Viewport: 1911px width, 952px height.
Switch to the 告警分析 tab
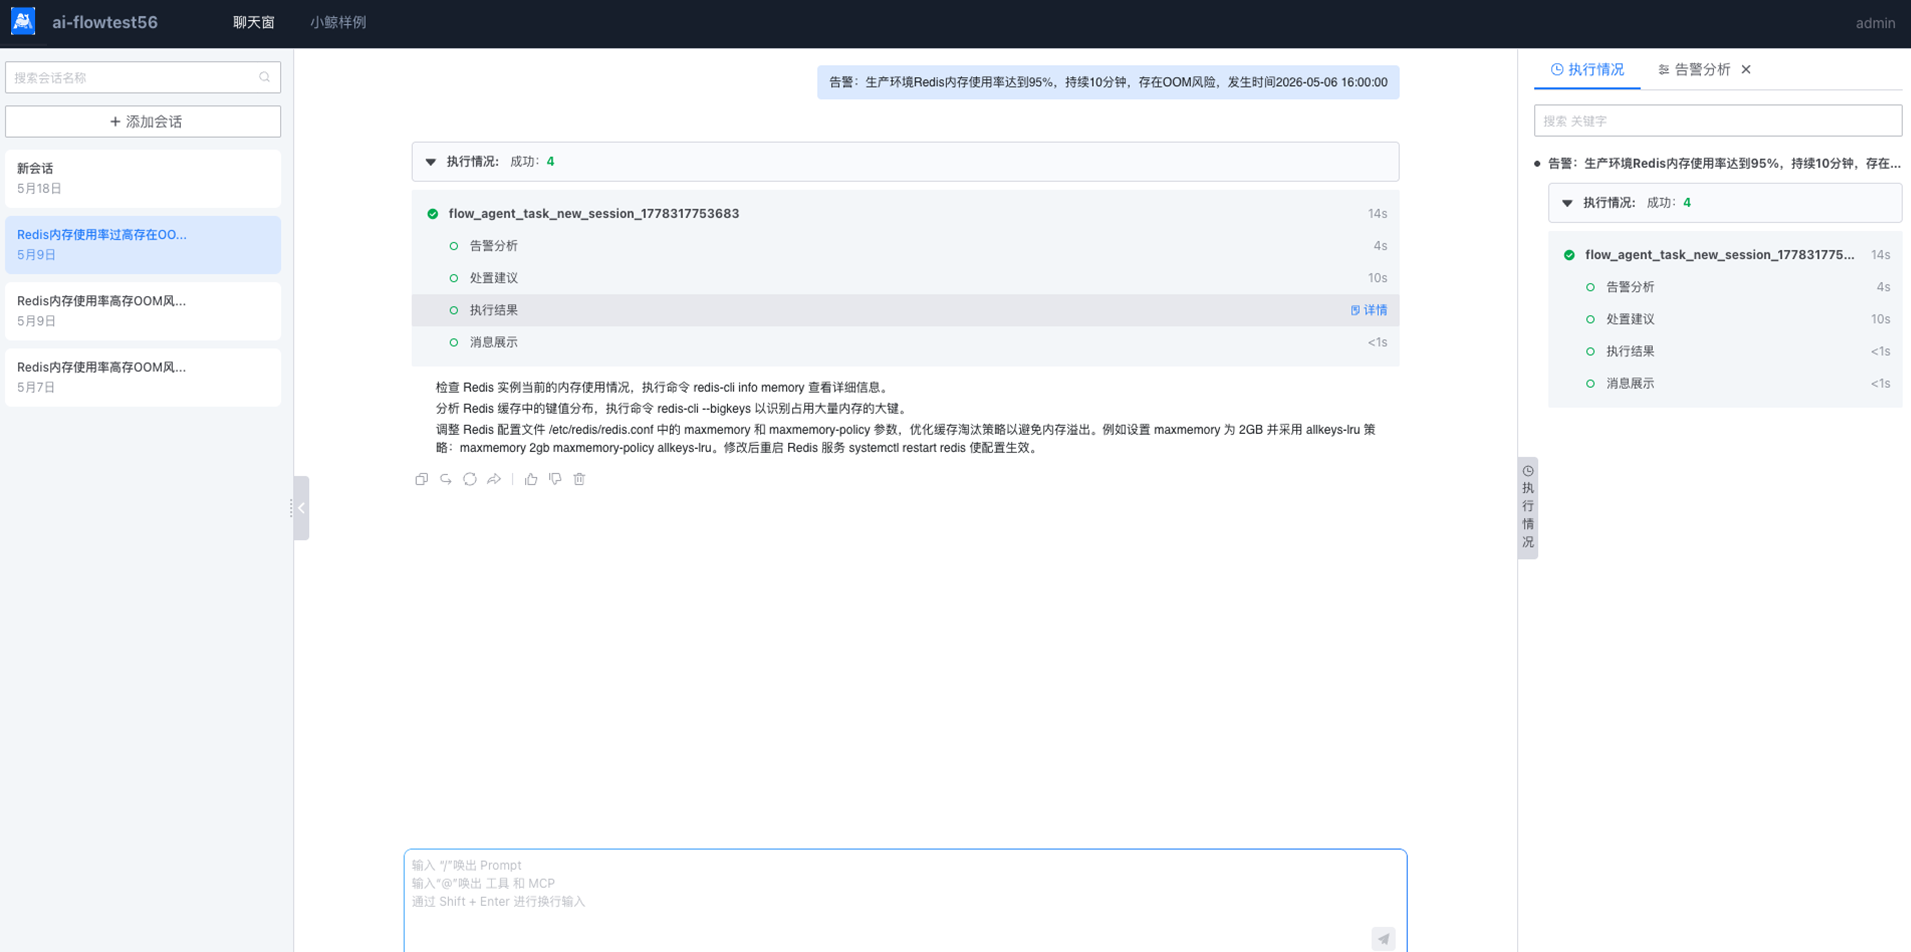[x=1694, y=69]
